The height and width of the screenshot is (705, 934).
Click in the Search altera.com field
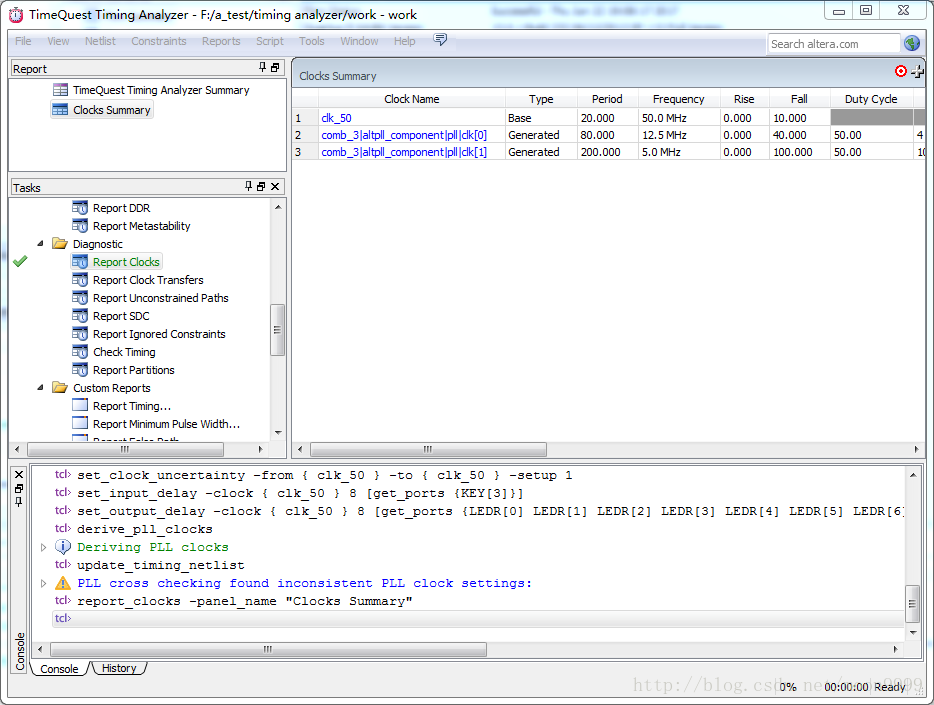click(833, 43)
